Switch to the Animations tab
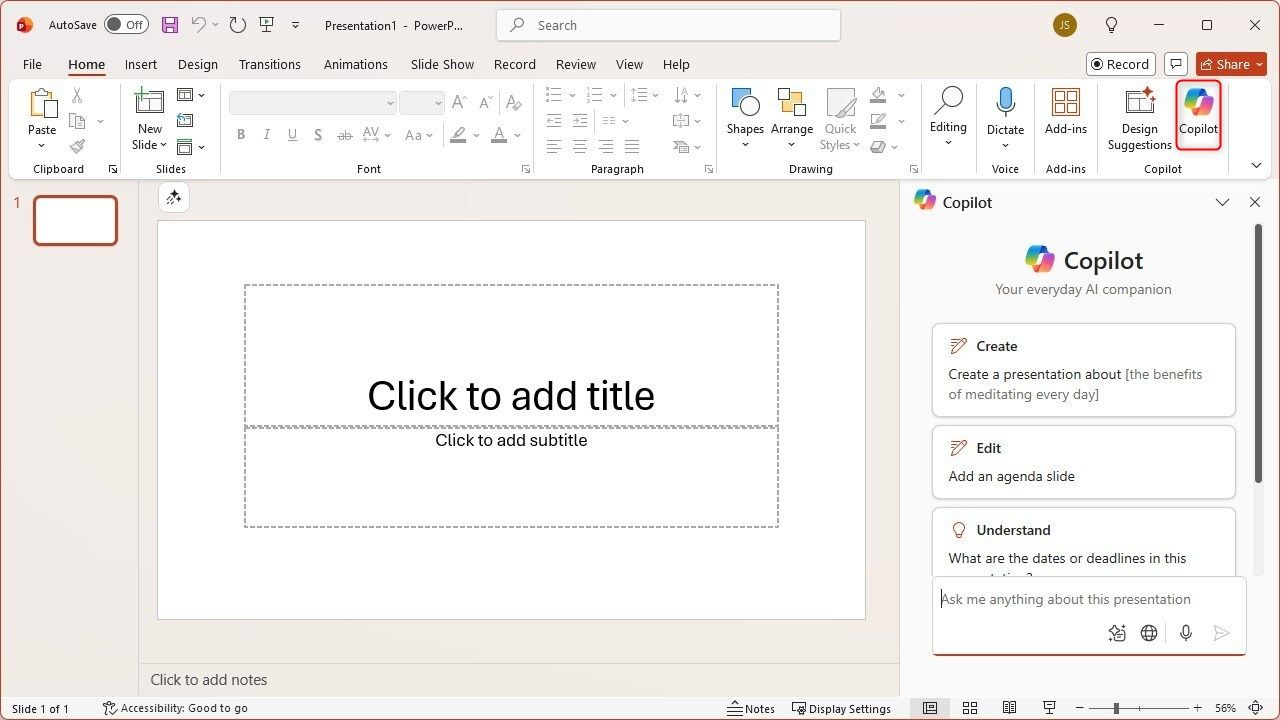The image size is (1280, 720). 356,64
